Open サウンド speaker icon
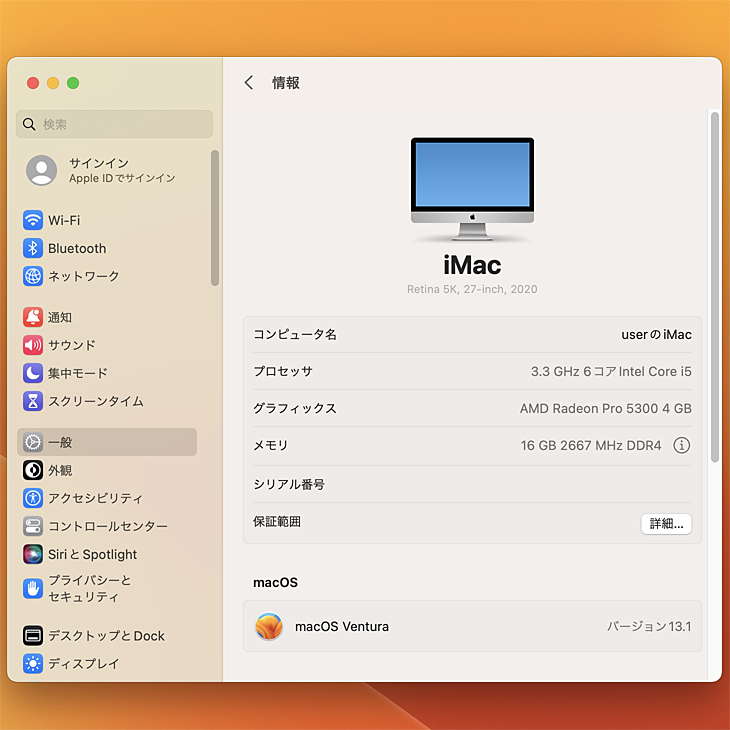This screenshot has height=730, width=730. pyautogui.click(x=33, y=345)
